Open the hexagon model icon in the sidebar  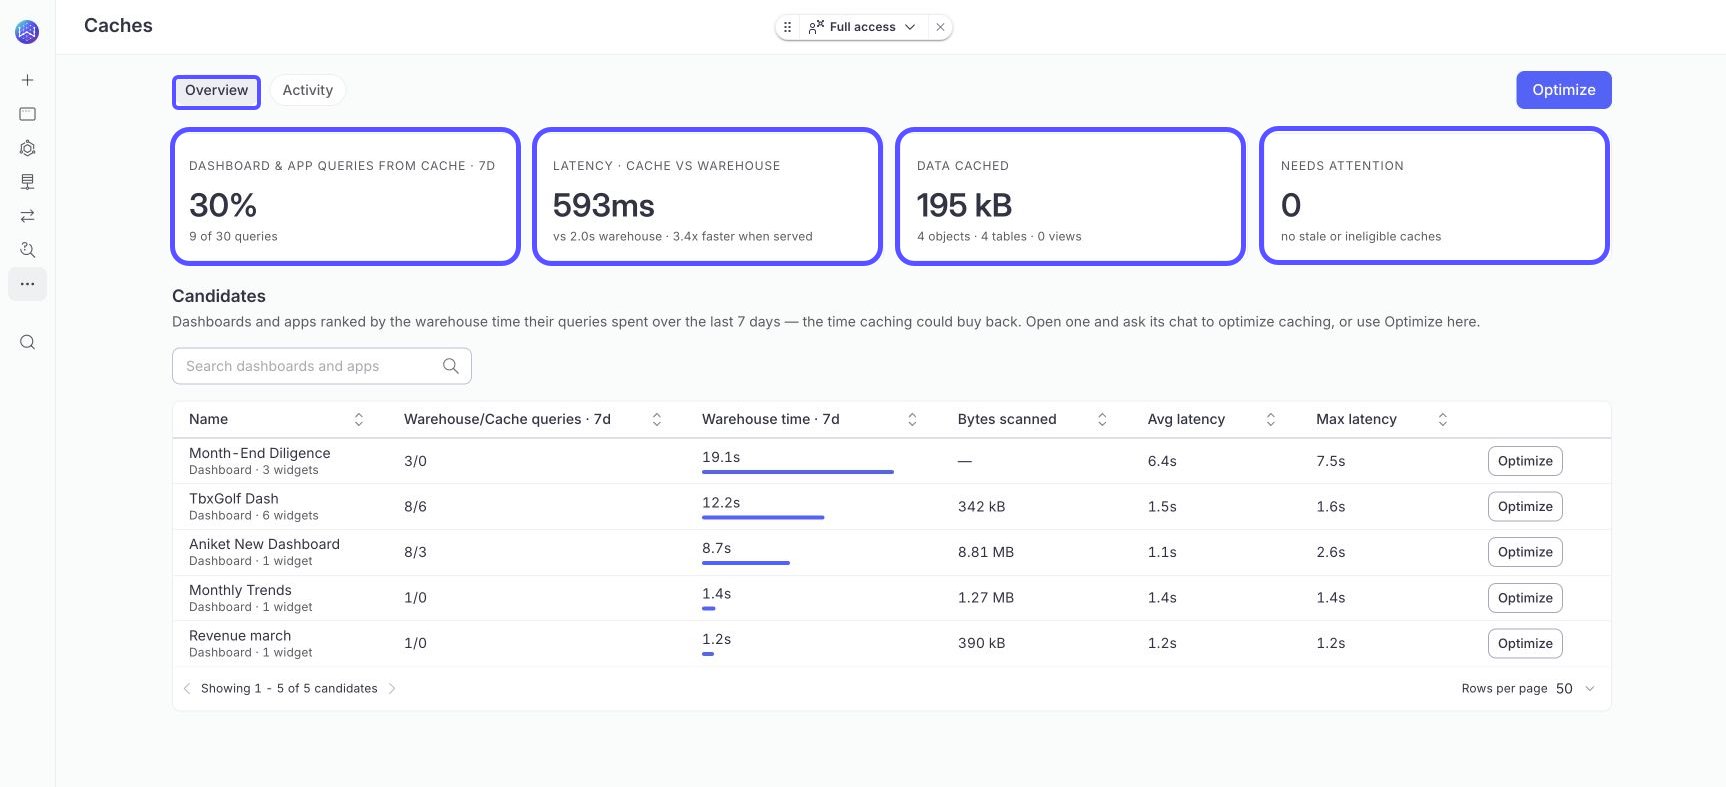(x=27, y=148)
